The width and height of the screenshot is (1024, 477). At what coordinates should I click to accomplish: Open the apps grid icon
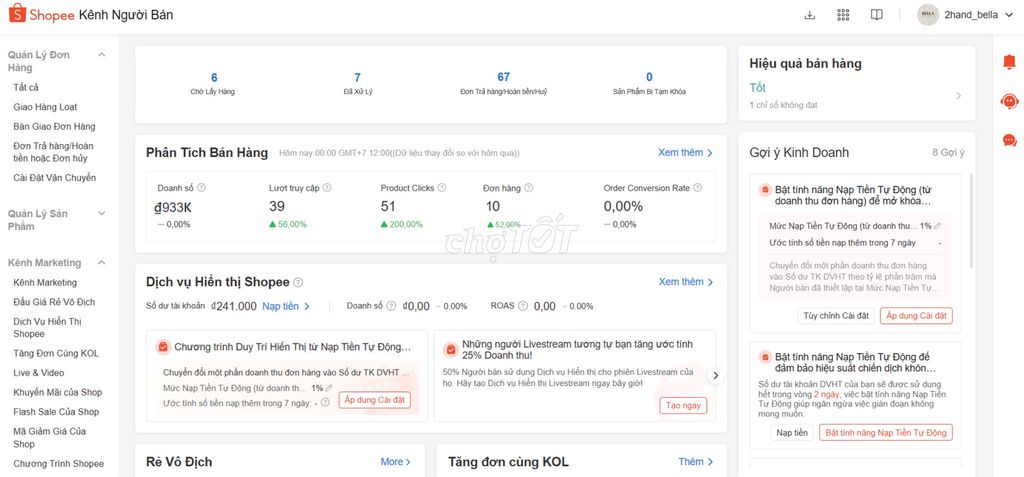843,15
